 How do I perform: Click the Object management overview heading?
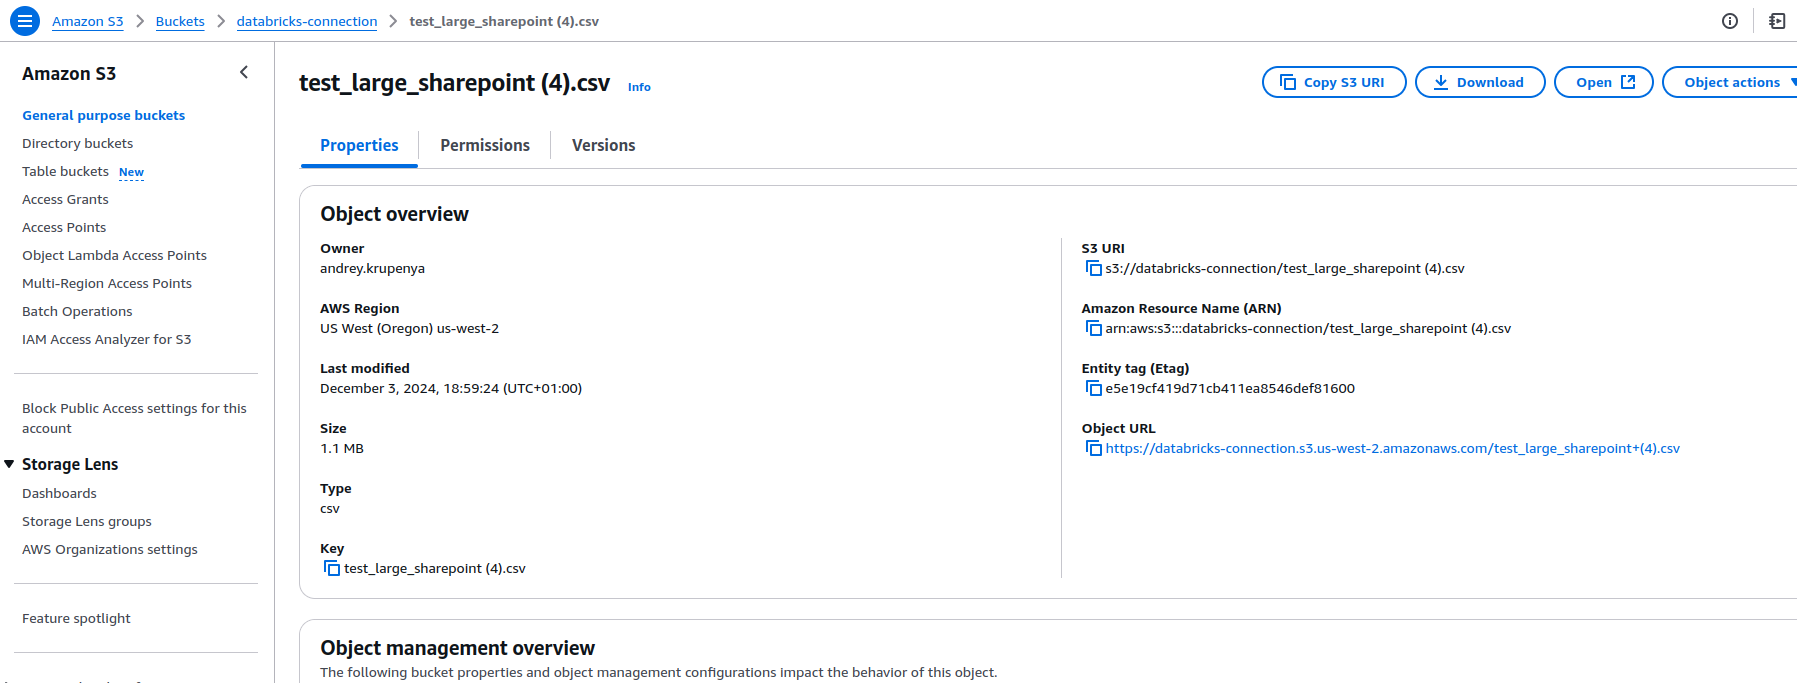(457, 648)
